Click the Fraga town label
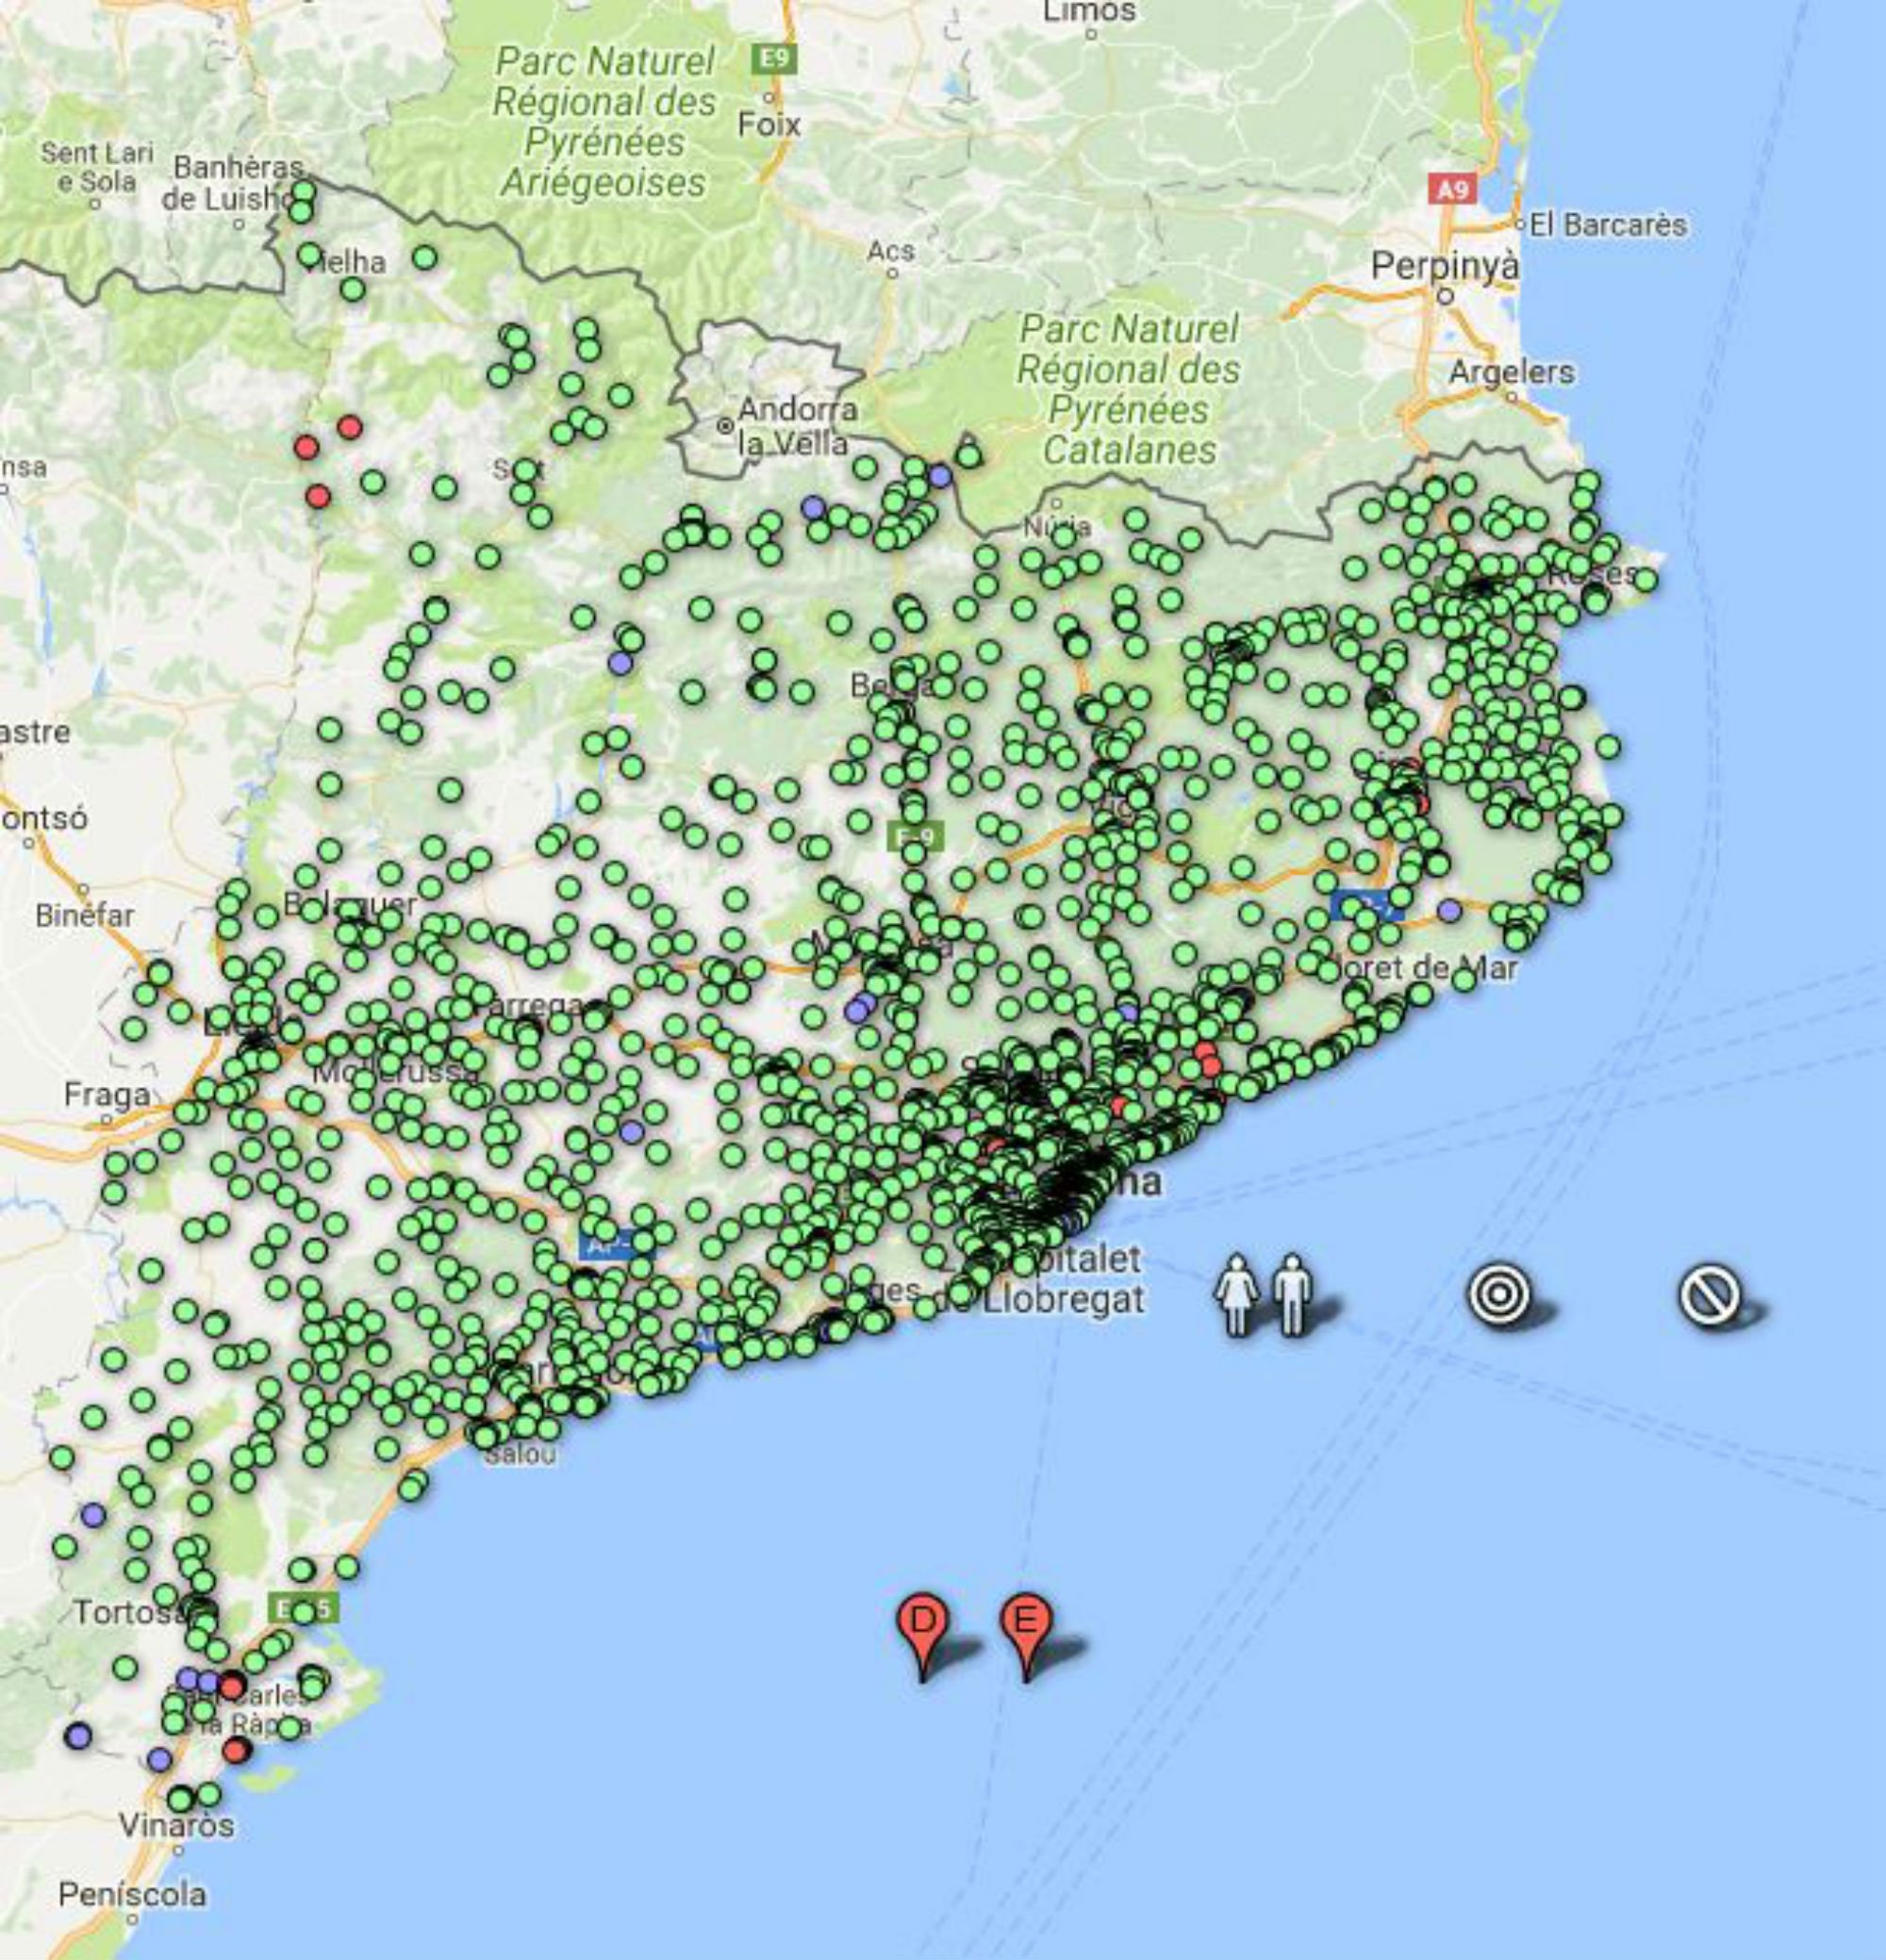 click(x=107, y=1095)
